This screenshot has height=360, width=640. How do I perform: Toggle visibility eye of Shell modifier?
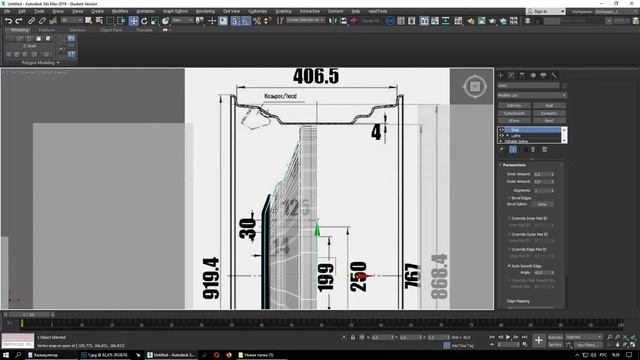502,130
